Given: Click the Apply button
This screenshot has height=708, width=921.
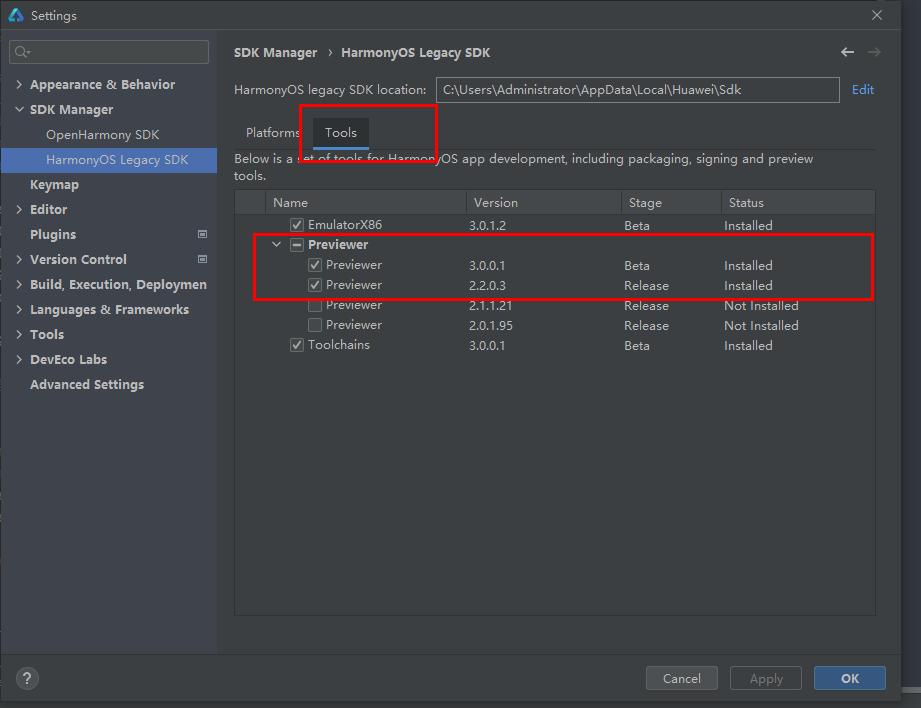Looking at the screenshot, I should (766, 678).
